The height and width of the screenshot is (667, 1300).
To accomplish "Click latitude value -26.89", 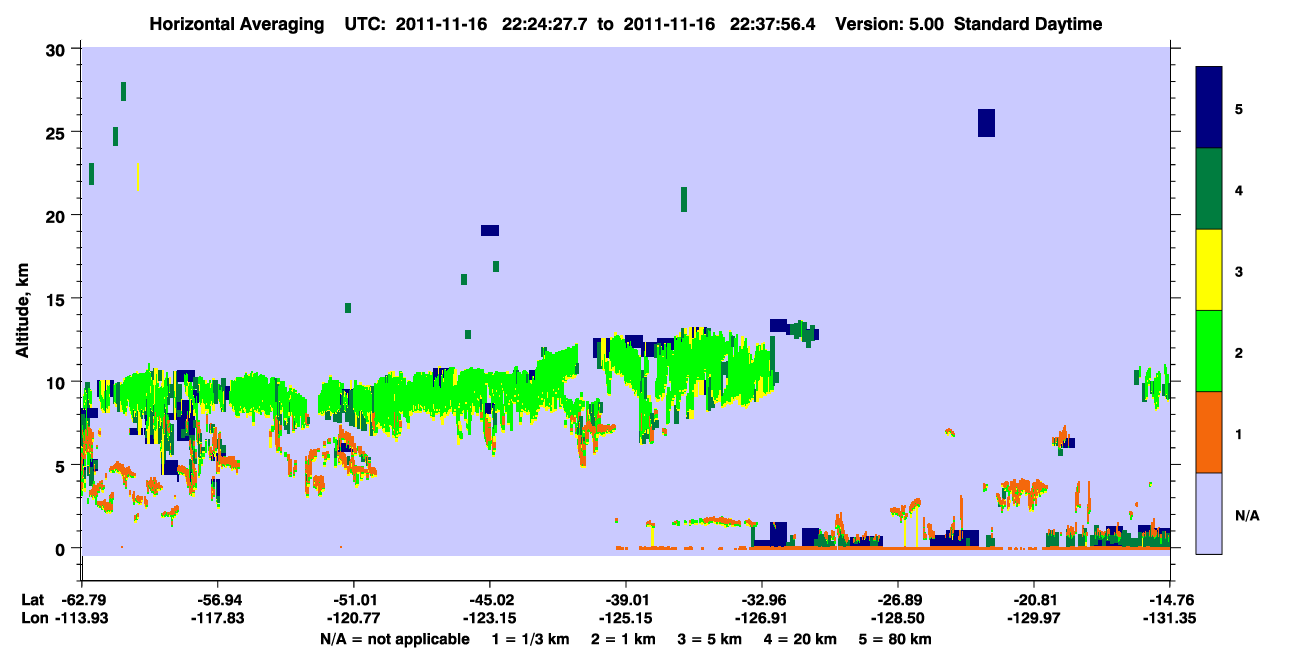I will coord(898,600).
